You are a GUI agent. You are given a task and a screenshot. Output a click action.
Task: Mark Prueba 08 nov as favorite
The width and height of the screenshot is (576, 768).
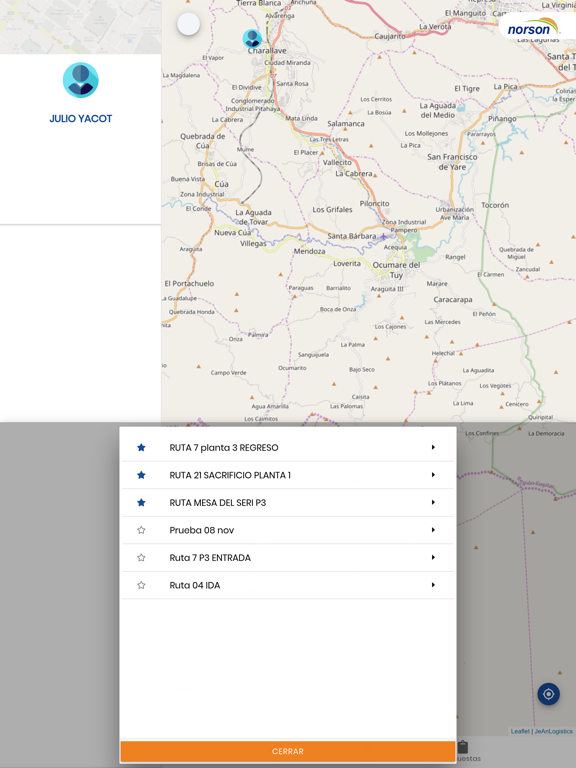coord(141,530)
